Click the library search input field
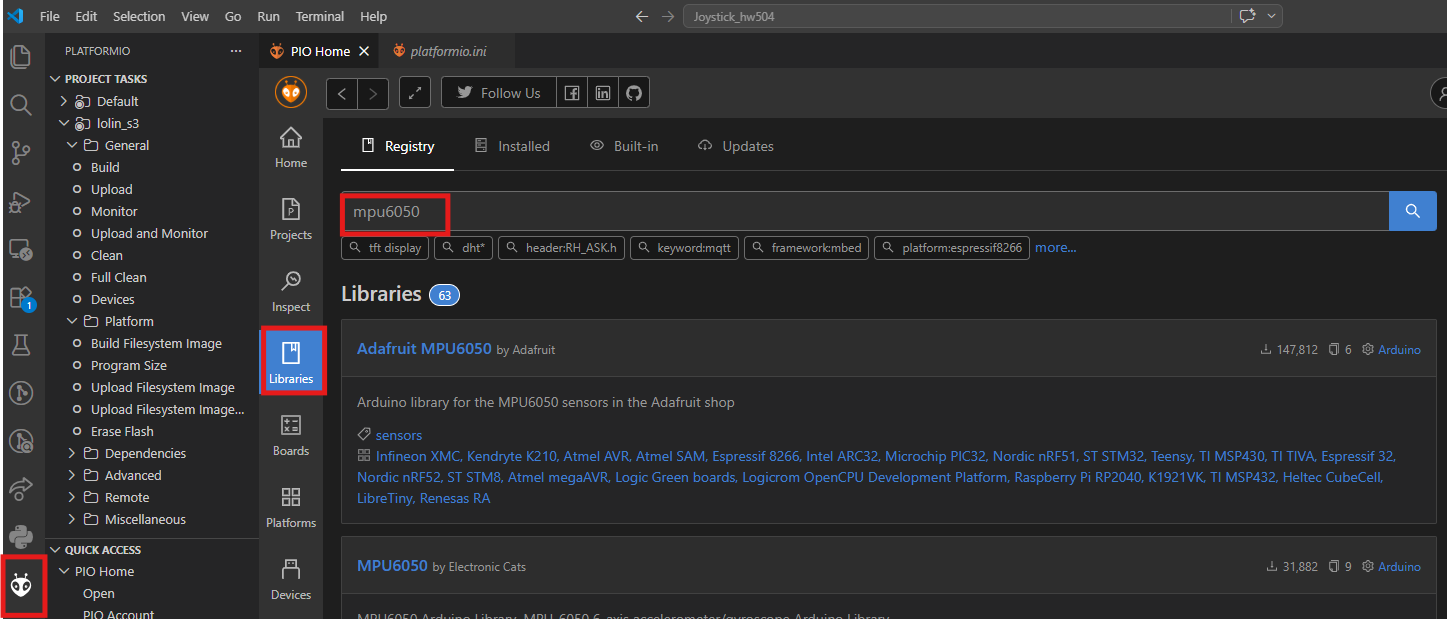 pos(865,211)
